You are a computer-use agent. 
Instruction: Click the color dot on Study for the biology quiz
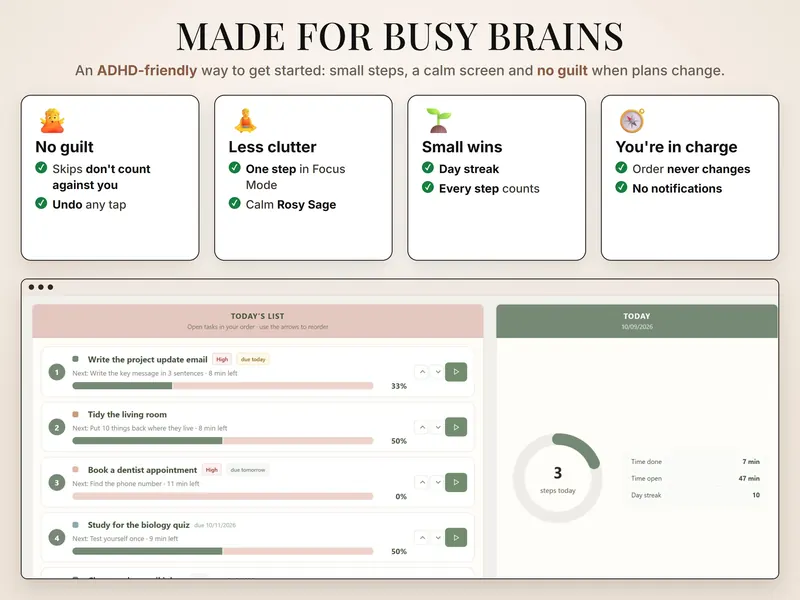click(x=76, y=524)
